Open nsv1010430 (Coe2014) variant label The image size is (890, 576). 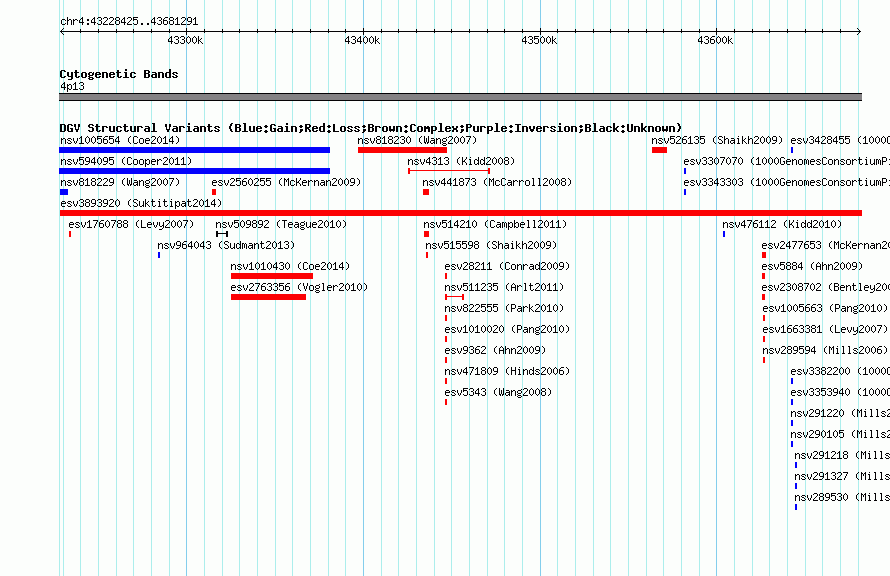point(290,266)
